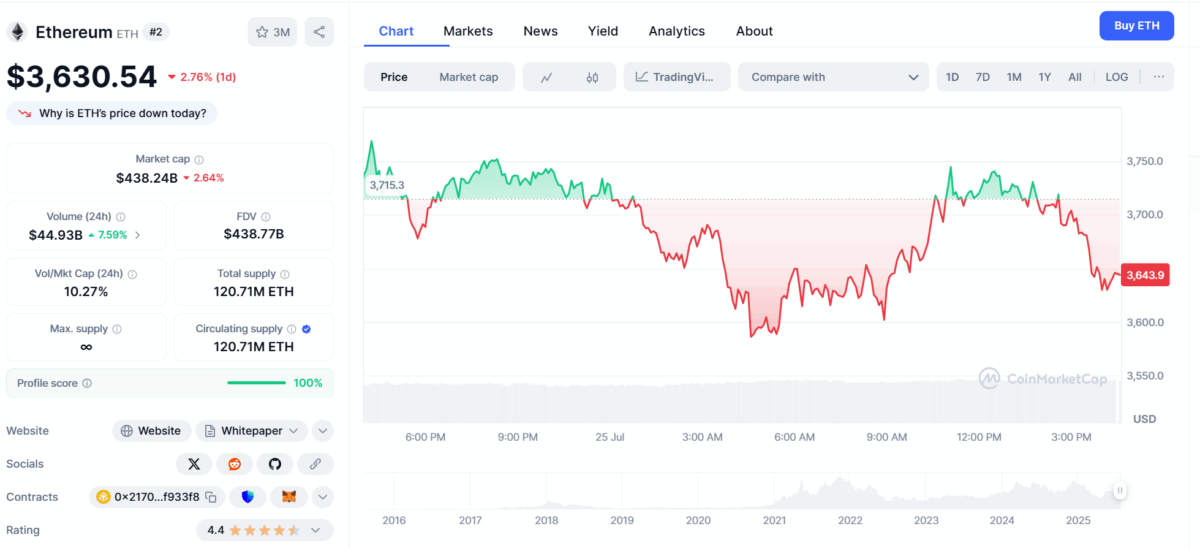Open the Compare with dropdown
1200x548 pixels.
834,77
